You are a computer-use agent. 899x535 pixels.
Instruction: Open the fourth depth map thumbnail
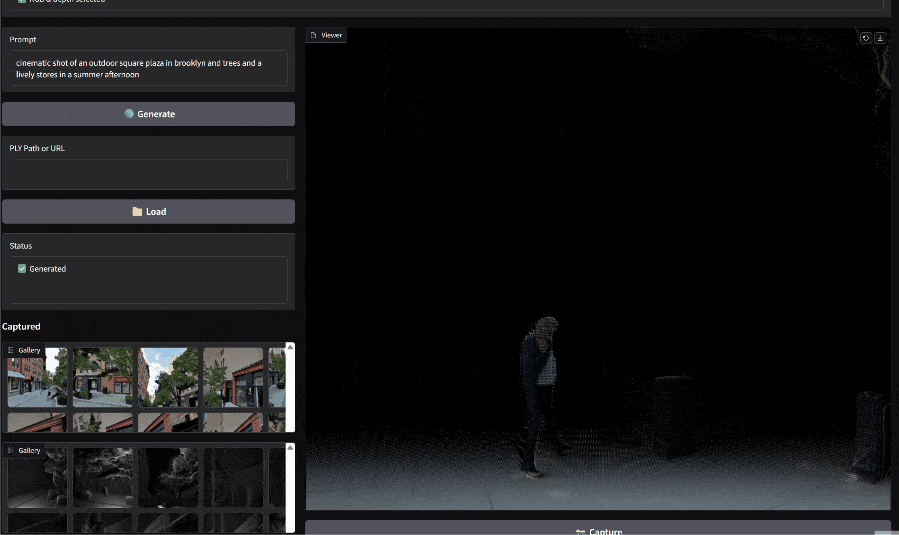[x=233, y=478]
